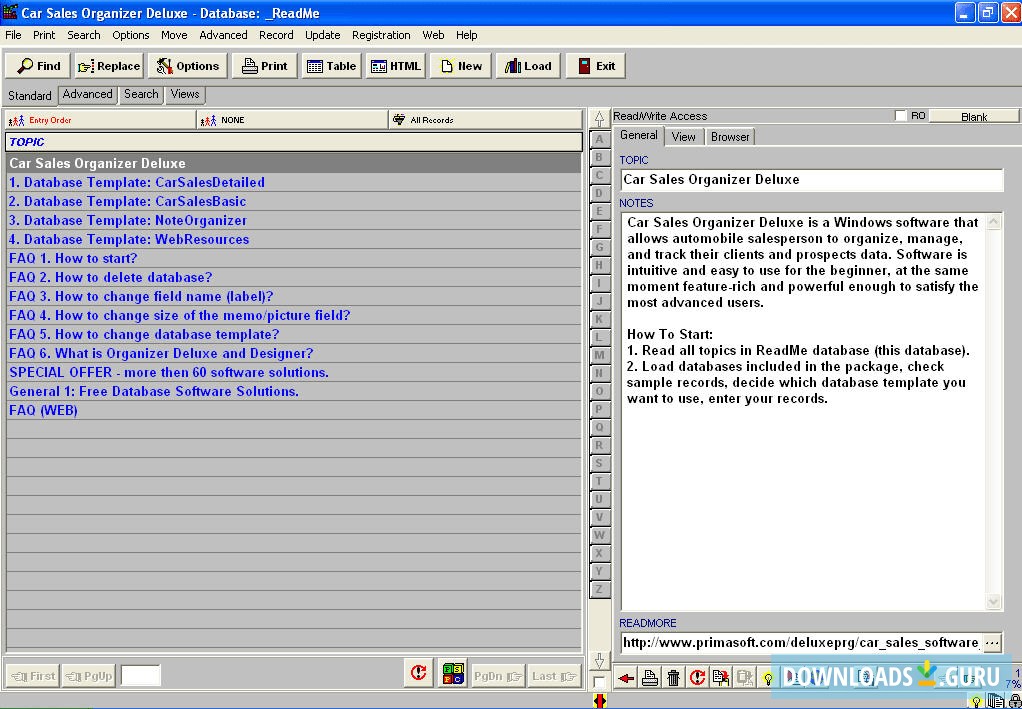Toggle the yellow lightbulb icon near PgDn
The height and width of the screenshot is (709, 1022).
click(769, 677)
